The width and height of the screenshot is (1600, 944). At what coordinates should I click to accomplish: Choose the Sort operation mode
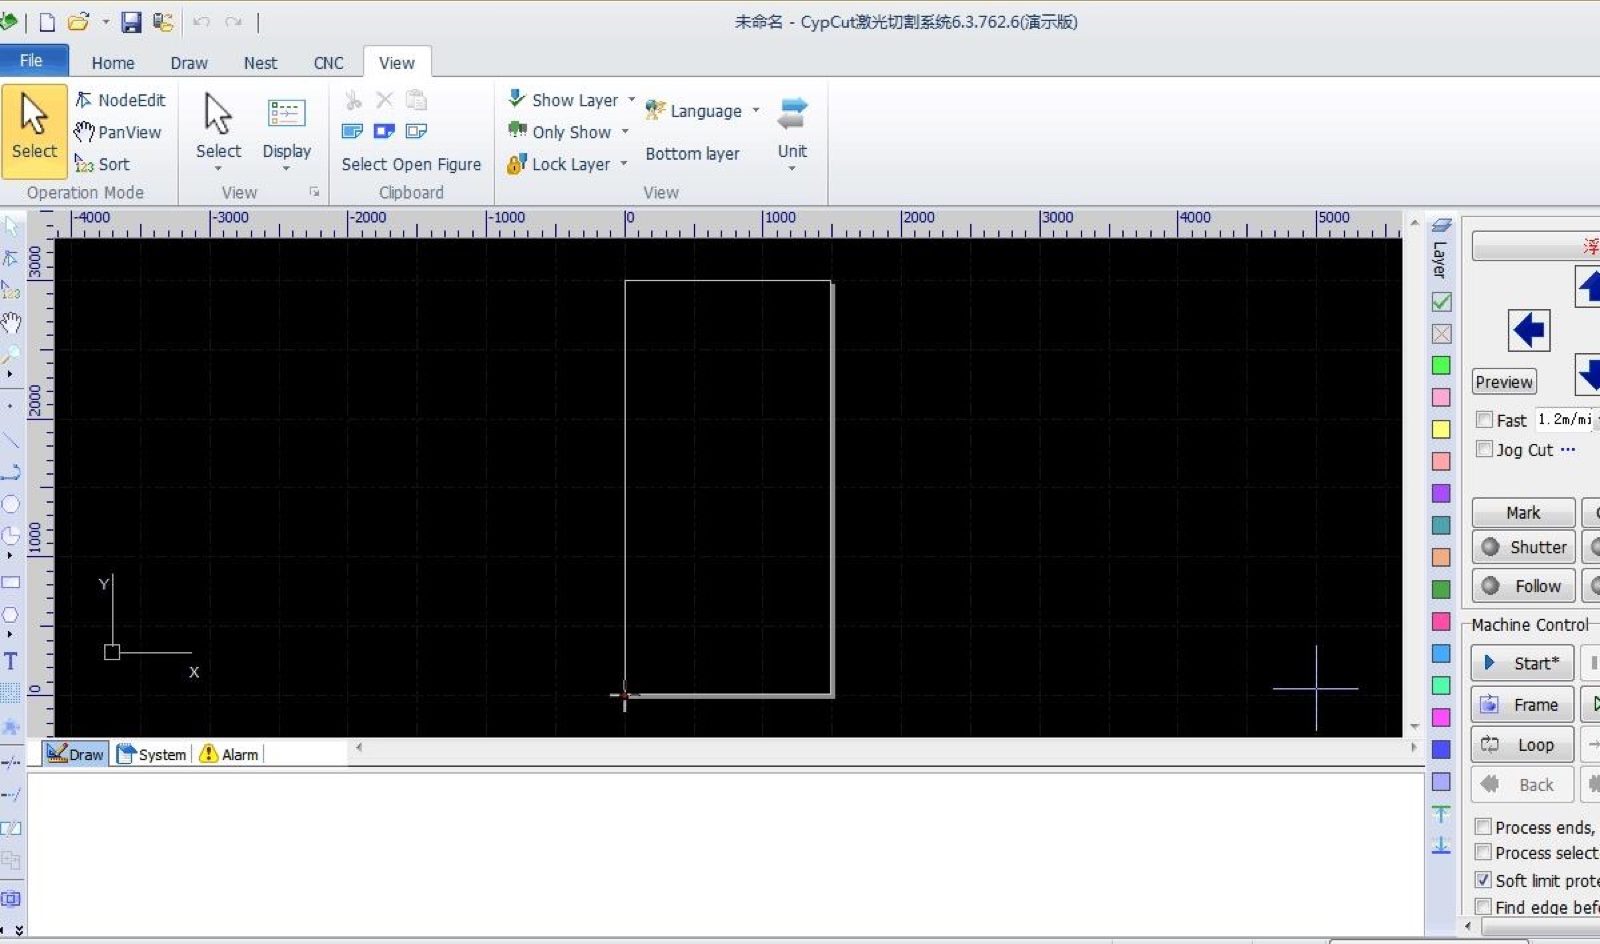pyautogui.click(x=102, y=164)
